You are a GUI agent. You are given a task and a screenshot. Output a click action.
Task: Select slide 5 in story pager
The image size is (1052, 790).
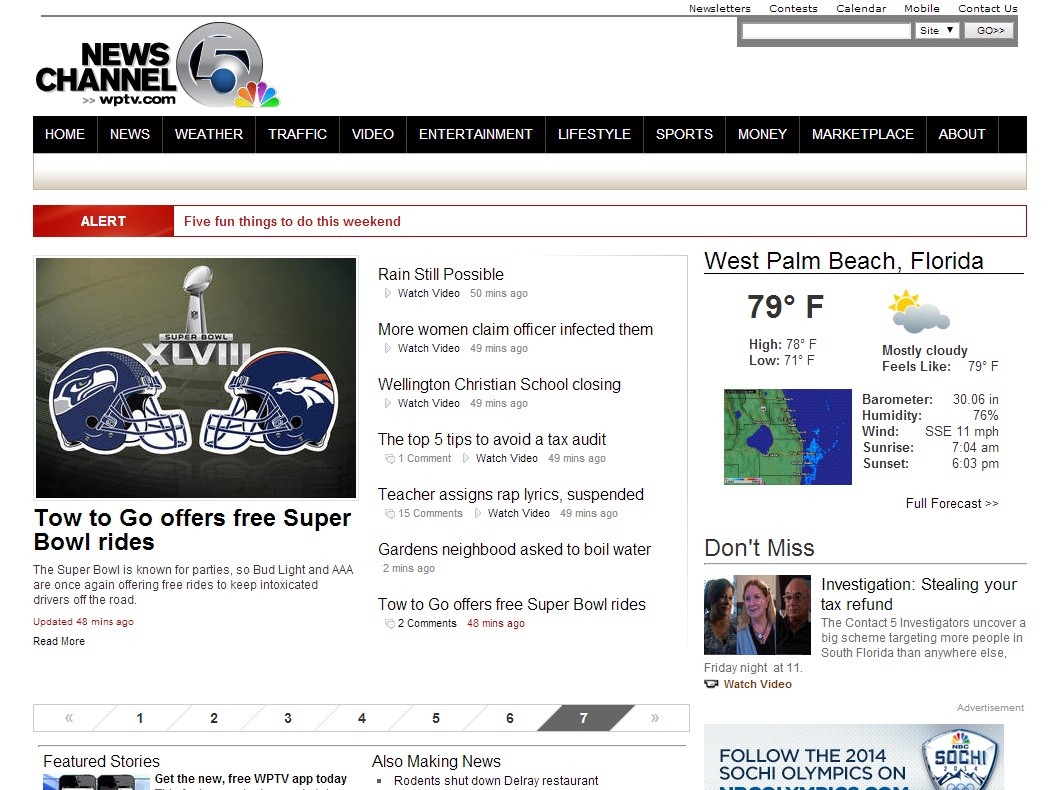[436, 718]
